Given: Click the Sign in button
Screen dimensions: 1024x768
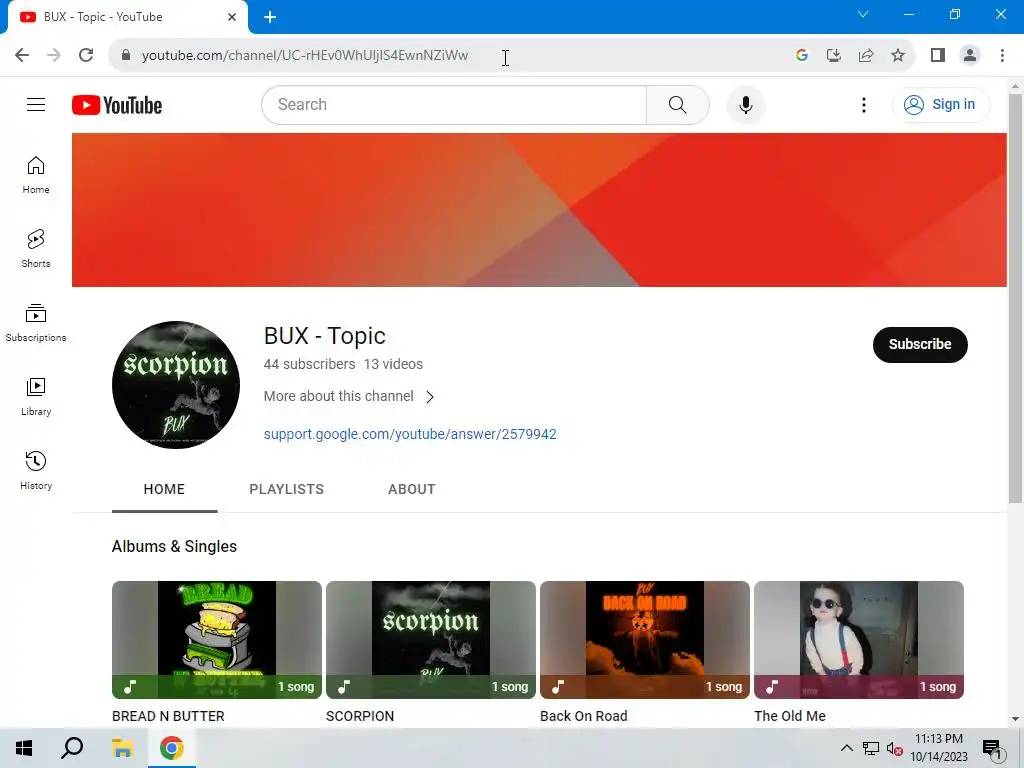Looking at the screenshot, I should (940, 104).
